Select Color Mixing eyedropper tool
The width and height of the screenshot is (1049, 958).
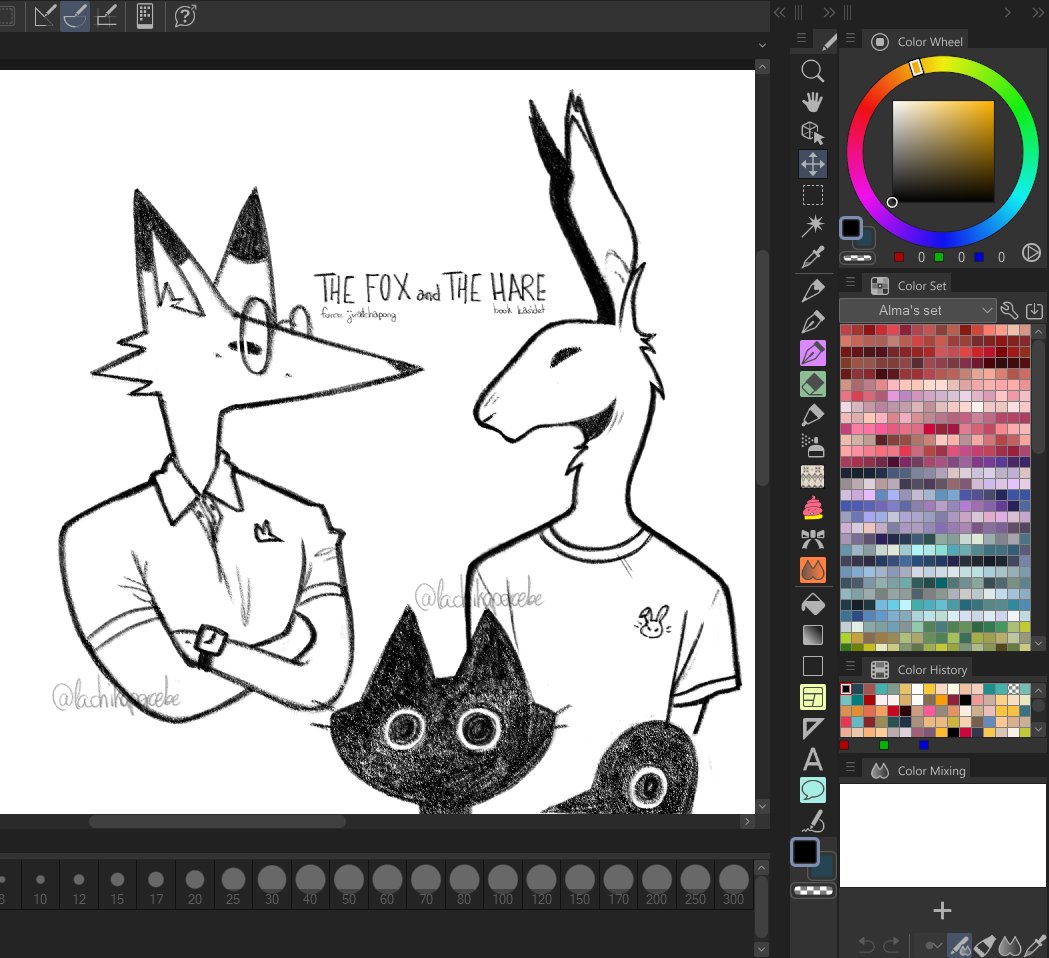[x=1036, y=945]
